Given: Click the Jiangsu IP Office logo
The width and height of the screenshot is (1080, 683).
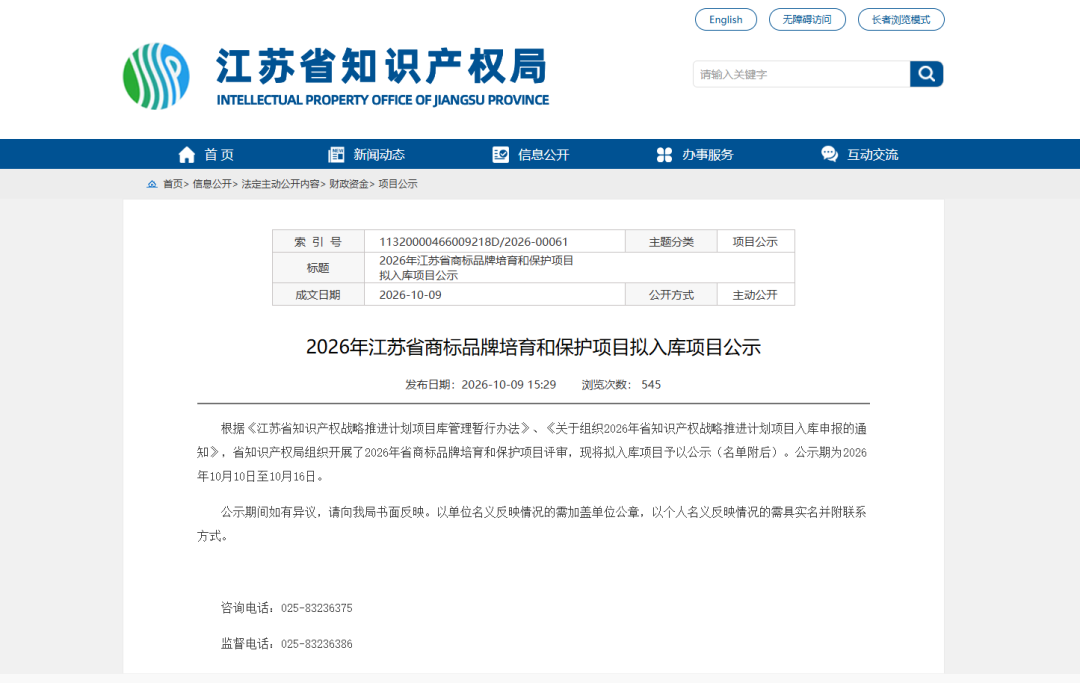Looking at the screenshot, I should pyautogui.click(x=156, y=76).
